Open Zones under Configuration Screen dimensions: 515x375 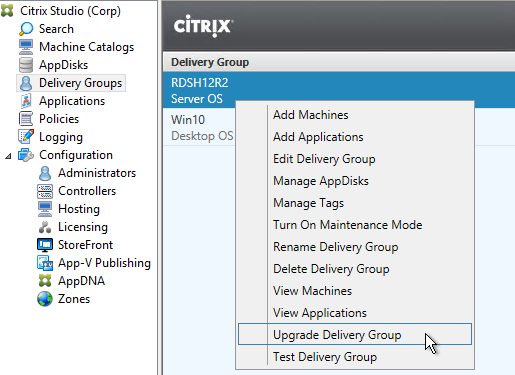pos(74,299)
